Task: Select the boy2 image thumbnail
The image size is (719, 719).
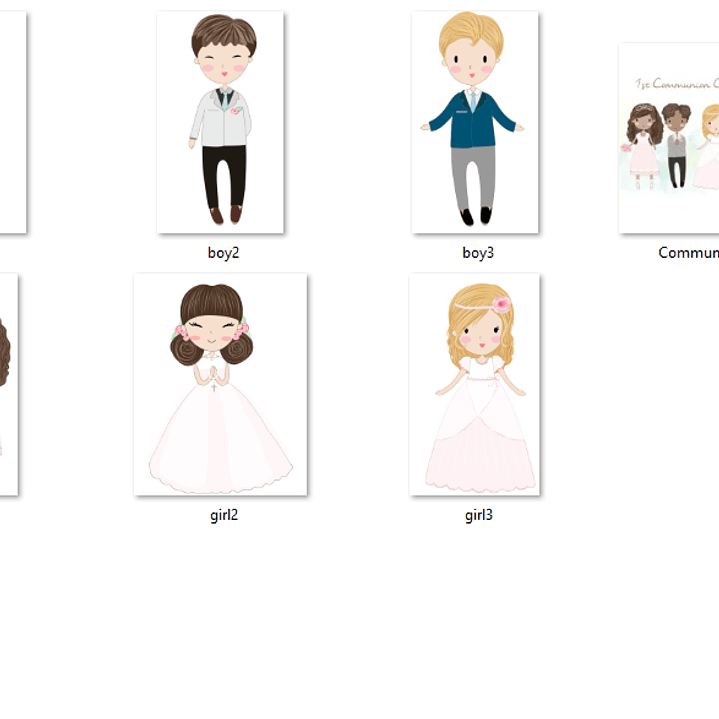Action: click(x=220, y=122)
